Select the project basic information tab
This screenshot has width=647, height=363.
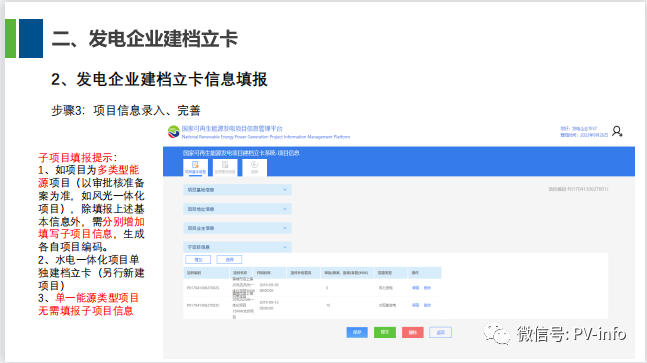pyautogui.click(x=196, y=167)
